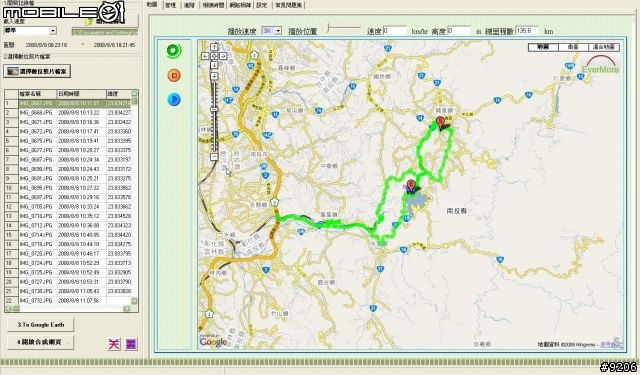Click the 檔案名稱 column header

tap(38, 94)
